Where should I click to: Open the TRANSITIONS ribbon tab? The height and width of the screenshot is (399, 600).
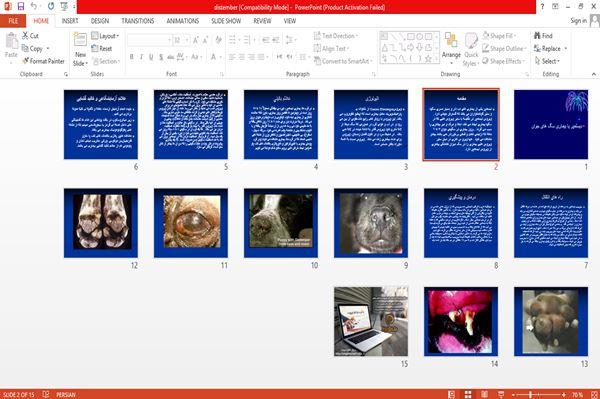pyautogui.click(x=138, y=21)
